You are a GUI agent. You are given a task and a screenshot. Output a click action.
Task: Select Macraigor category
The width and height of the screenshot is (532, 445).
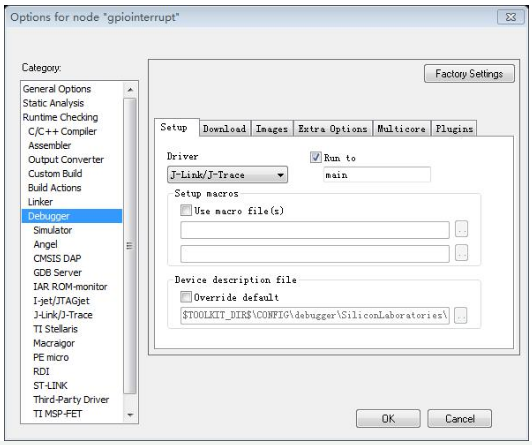(x=54, y=343)
